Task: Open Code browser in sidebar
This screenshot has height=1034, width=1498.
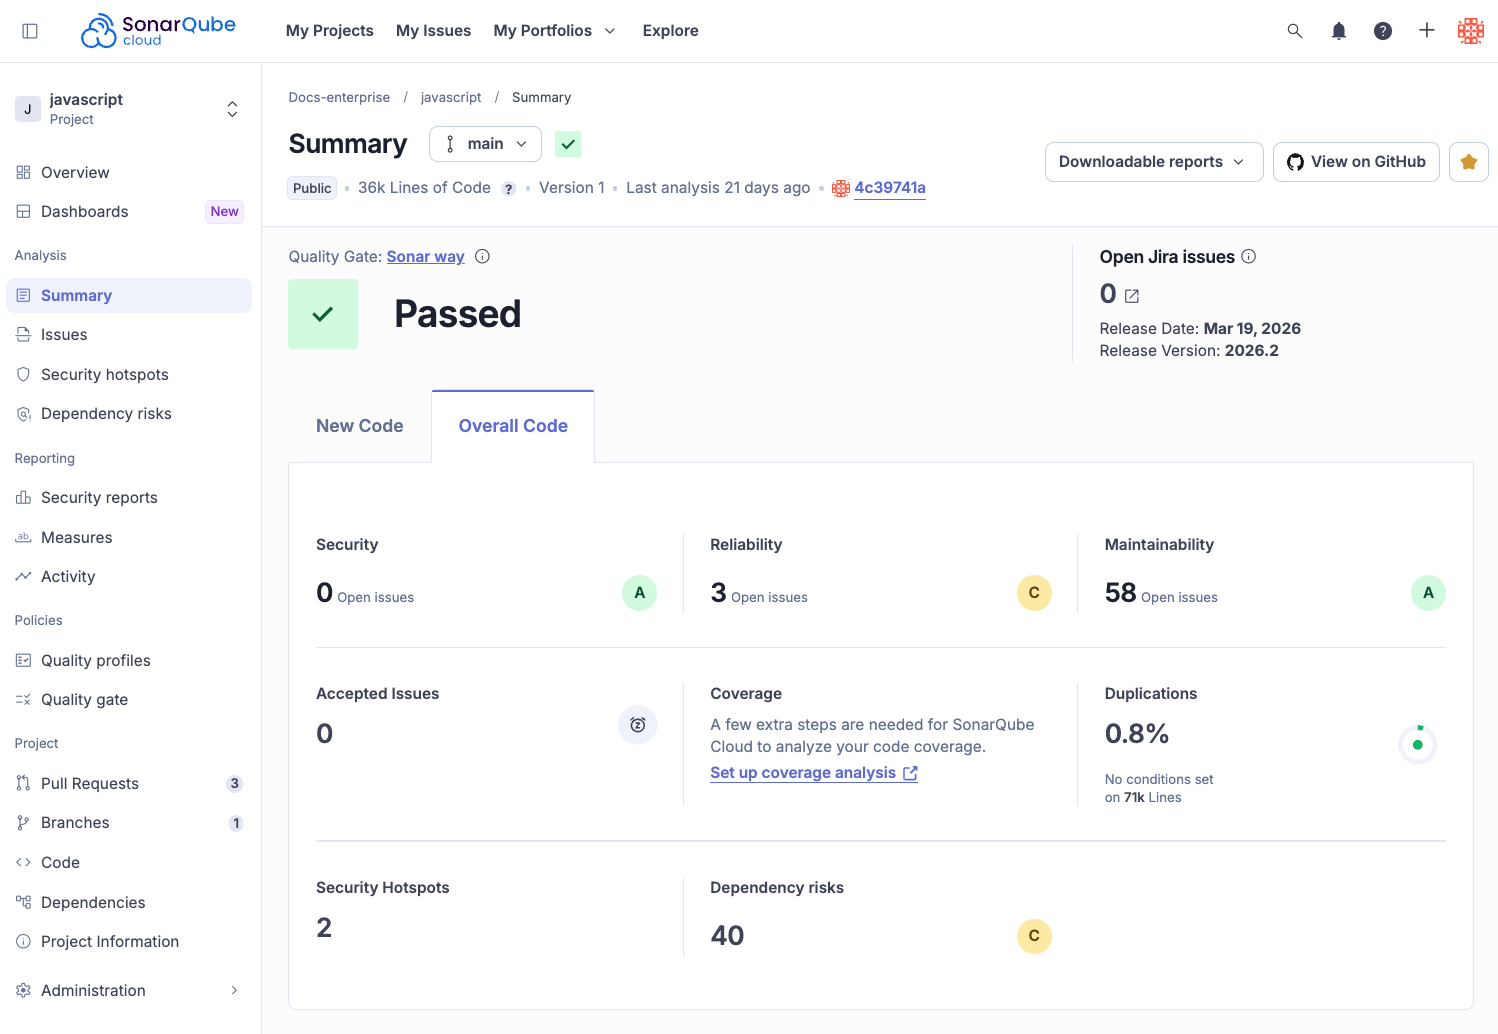Action: pyautogui.click(x=129, y=863)
